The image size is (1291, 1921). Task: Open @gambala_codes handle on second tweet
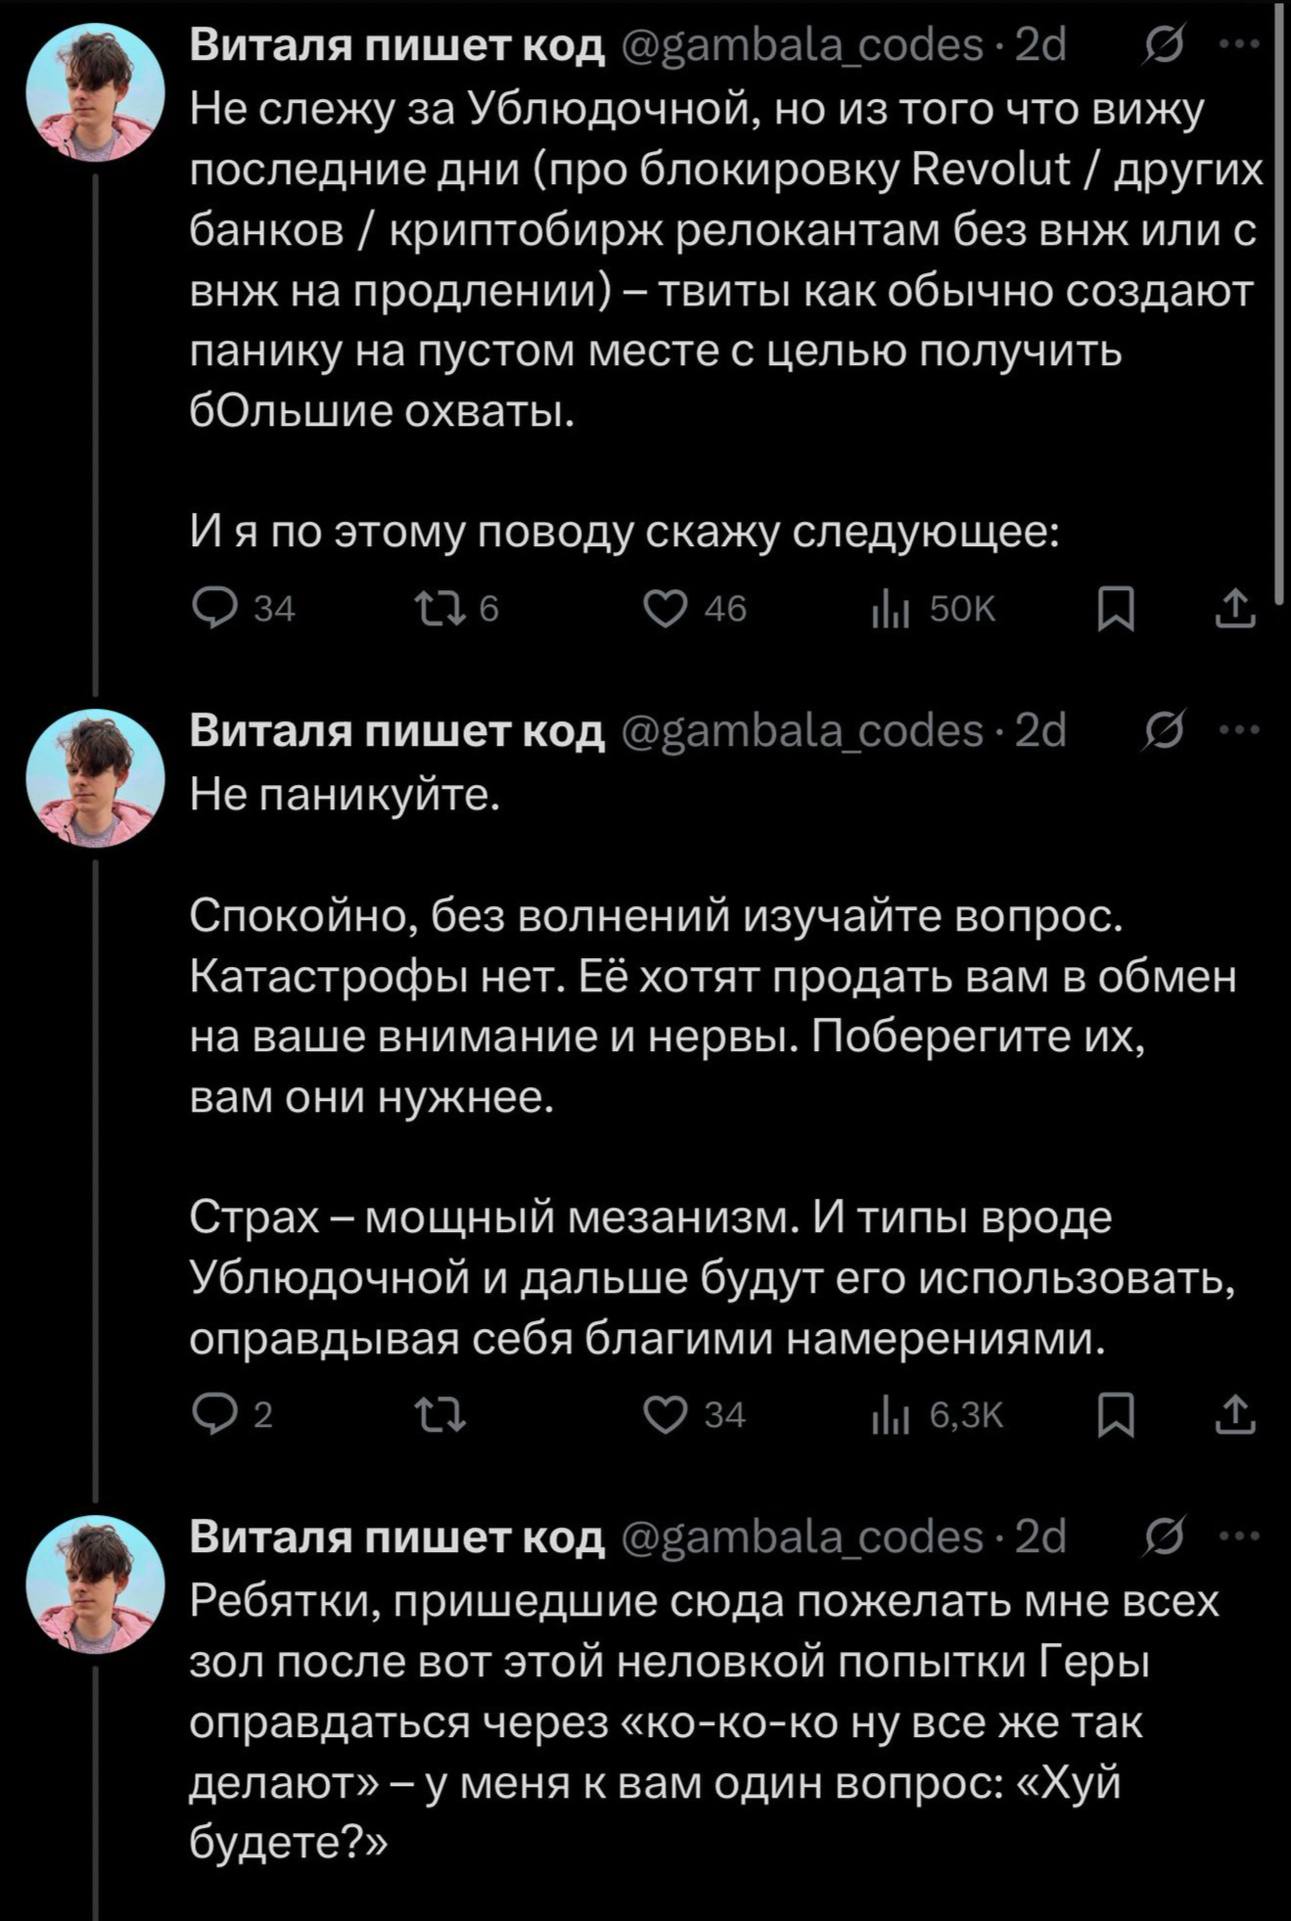[803, 732]
